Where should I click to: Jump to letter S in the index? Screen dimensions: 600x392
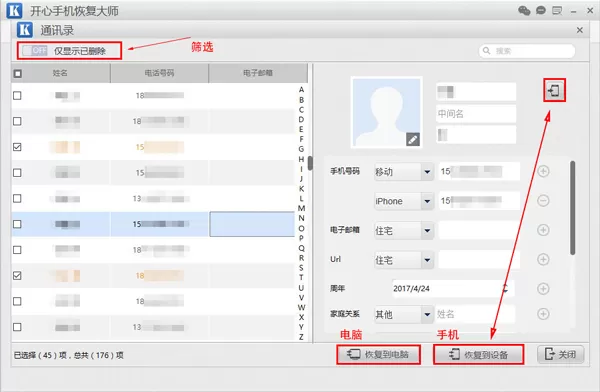coord(302,268)
